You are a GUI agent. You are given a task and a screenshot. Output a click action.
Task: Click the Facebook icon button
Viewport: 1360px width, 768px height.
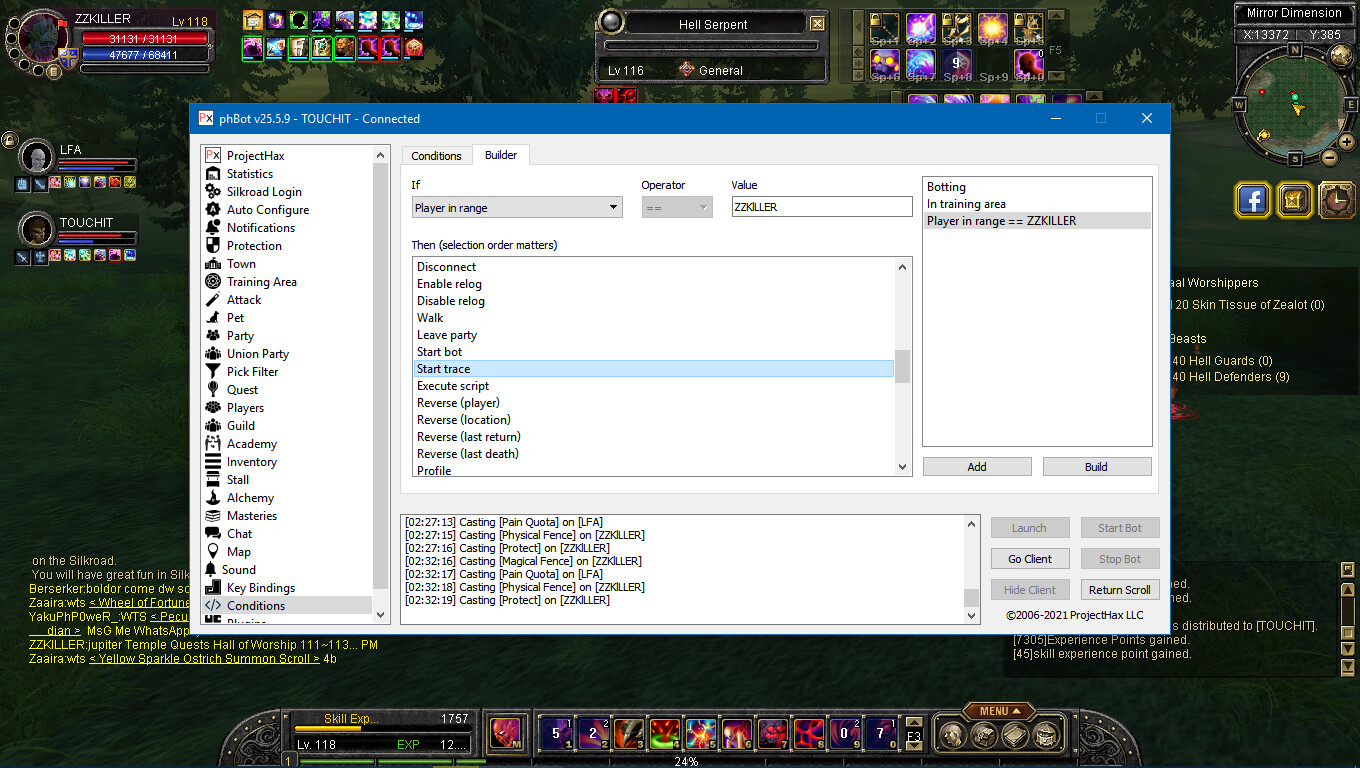pyautogui.click(x=1252, y=200)
